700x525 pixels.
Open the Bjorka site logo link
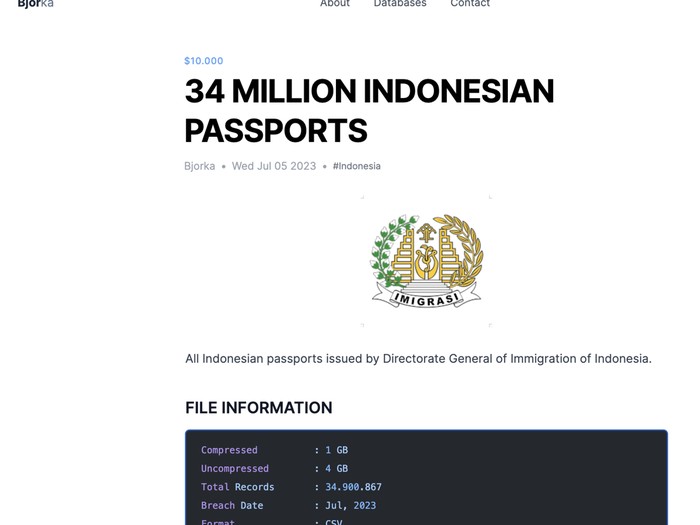tap(35, 4)
